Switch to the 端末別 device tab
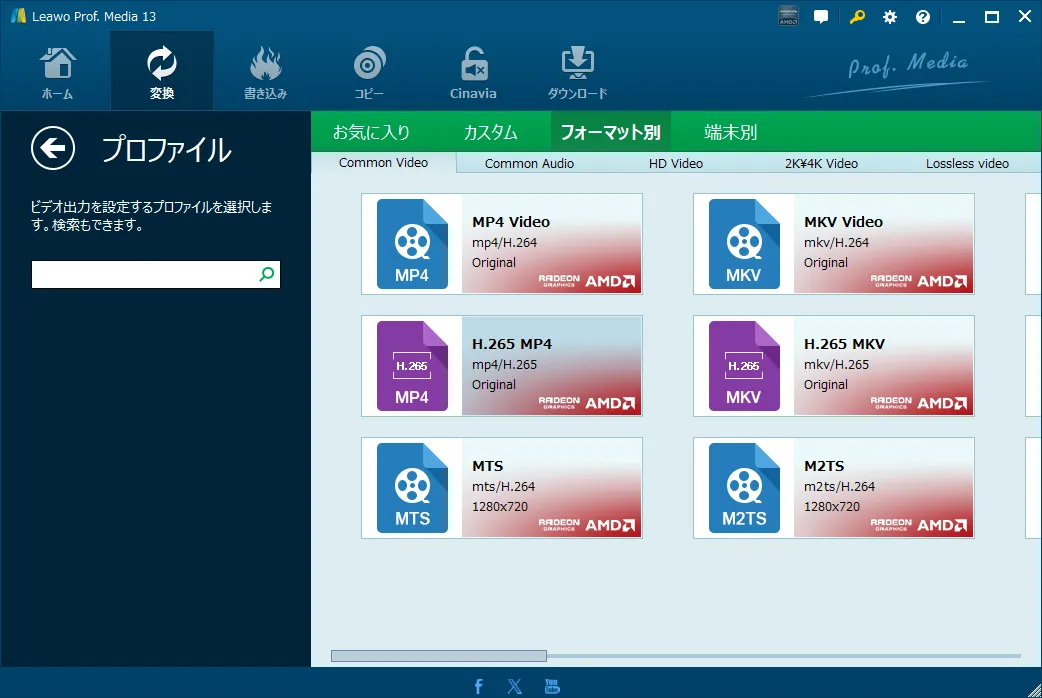The image size is (1042, 698). (730, 132)
